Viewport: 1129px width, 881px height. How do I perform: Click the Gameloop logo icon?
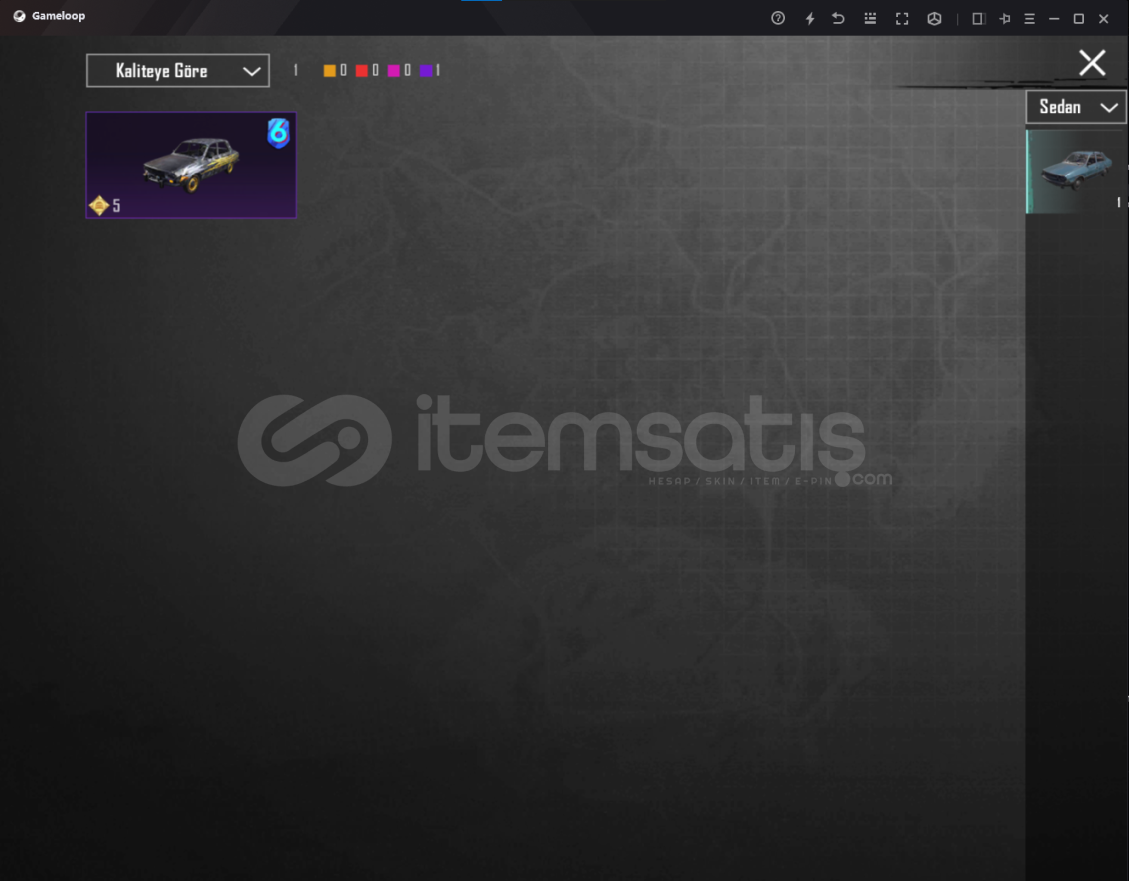click(x=19, y=16)
